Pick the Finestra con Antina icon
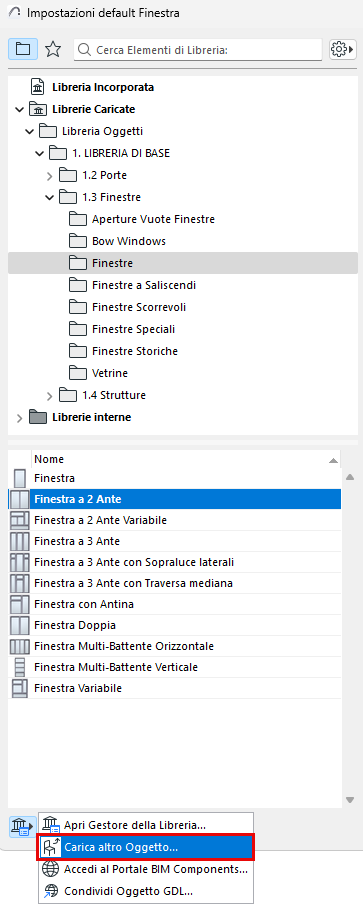363x906 pixels. pos(20,604)
